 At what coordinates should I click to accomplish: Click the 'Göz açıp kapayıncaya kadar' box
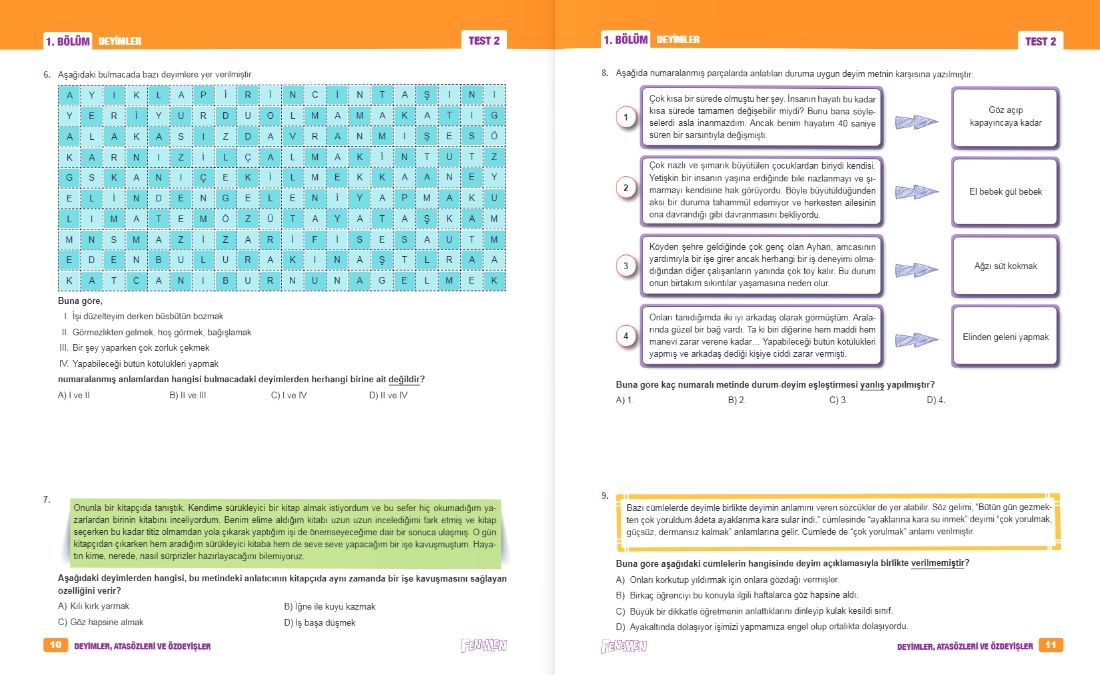(x=1005, y=117)
